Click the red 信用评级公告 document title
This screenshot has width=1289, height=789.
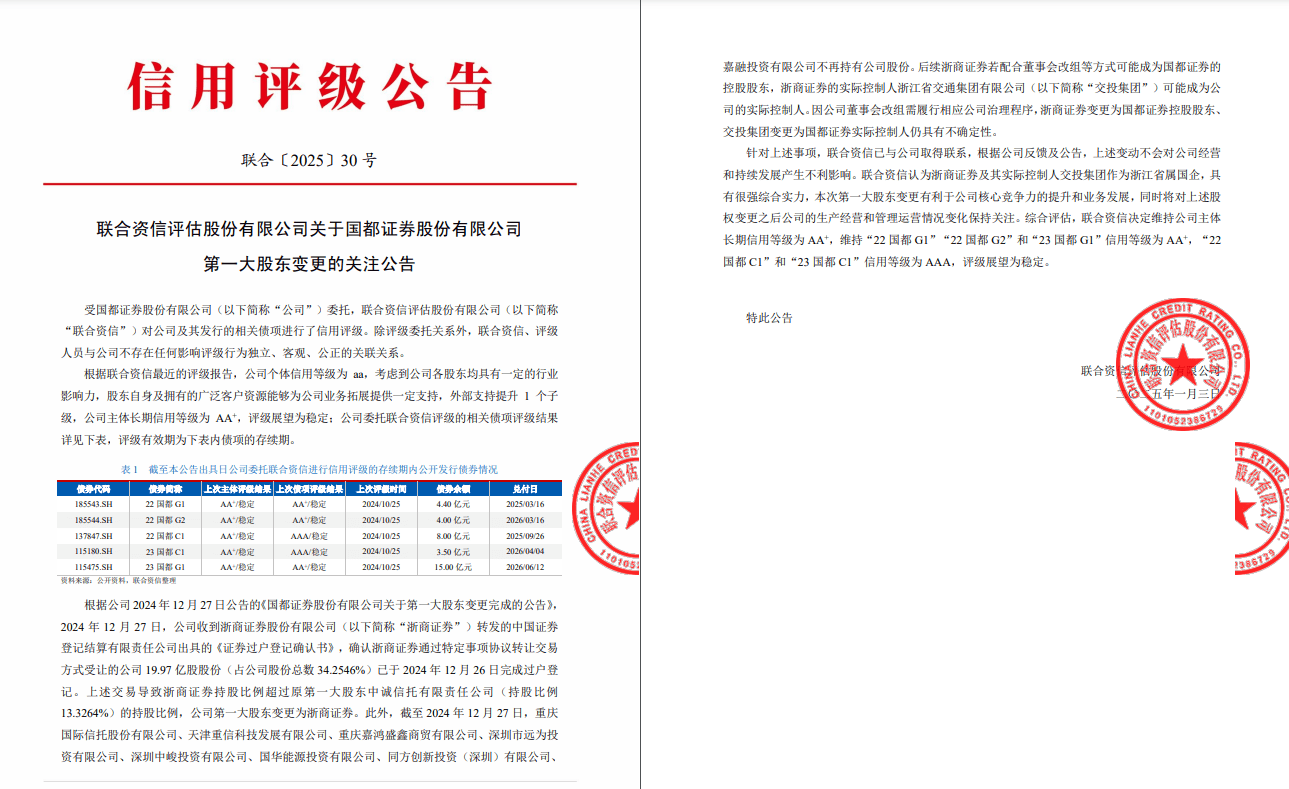310,87
